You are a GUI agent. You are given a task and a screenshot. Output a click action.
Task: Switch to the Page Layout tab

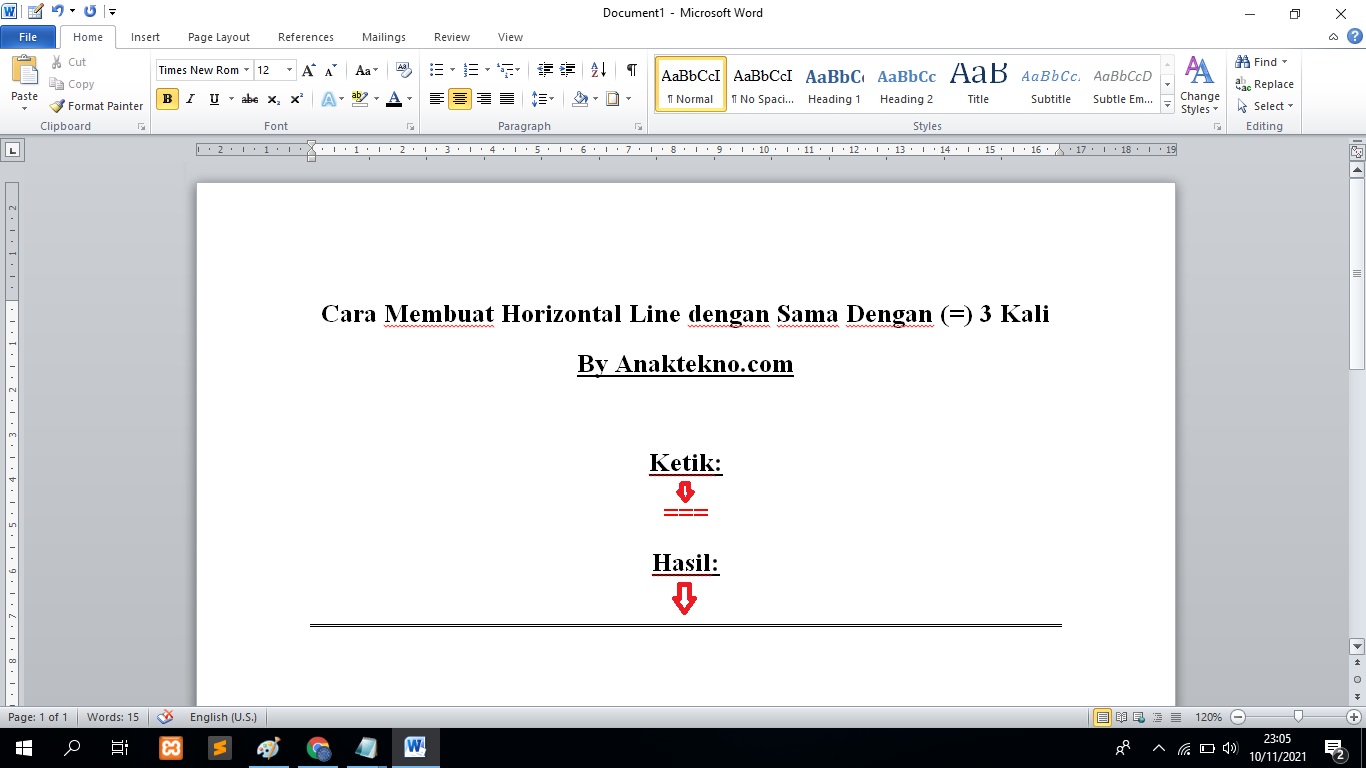(x=219, y=37)
